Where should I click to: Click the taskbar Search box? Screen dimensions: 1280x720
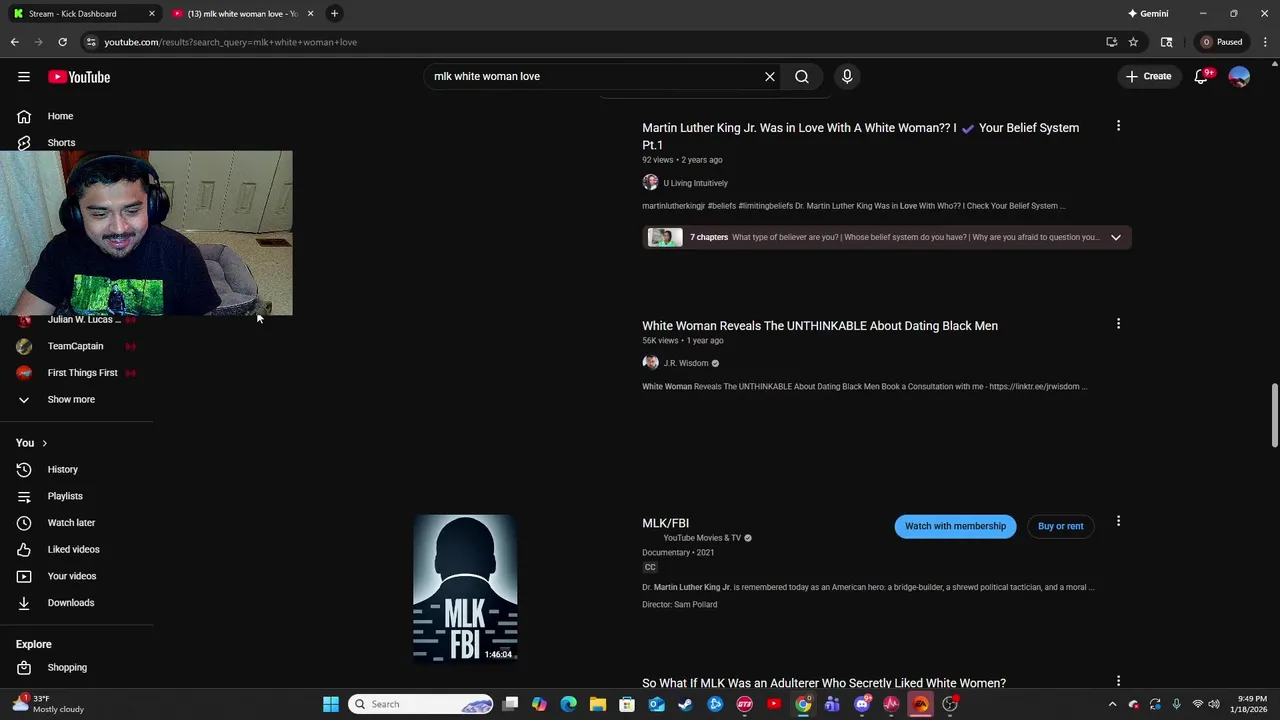[x=421, y=704]
